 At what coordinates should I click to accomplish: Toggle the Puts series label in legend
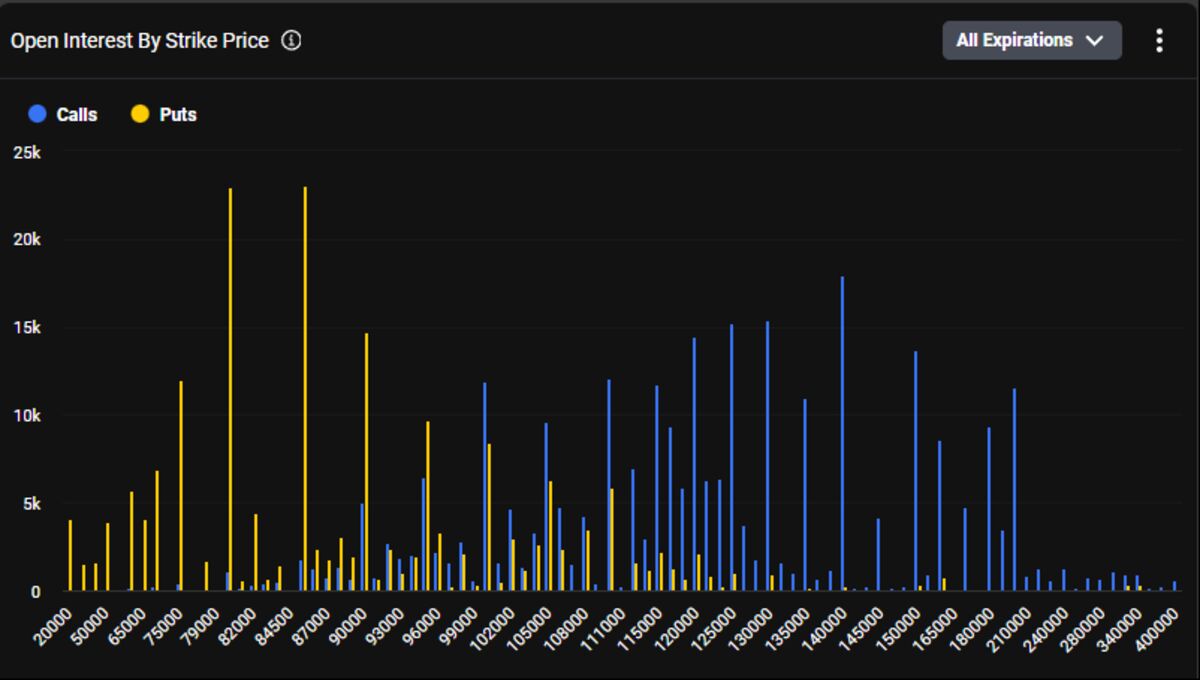(x=178, y=115)
